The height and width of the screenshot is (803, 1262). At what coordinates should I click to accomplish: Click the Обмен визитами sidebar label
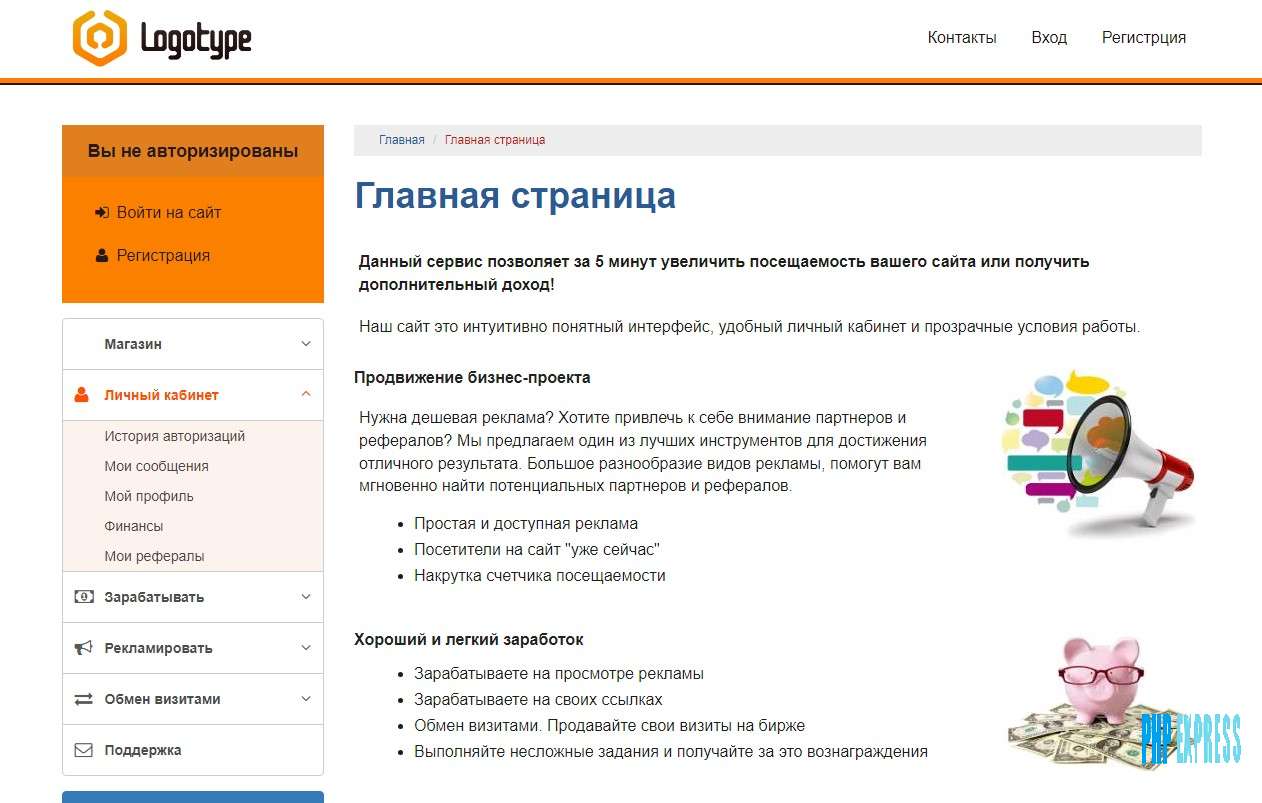click(x=162, y=699)
